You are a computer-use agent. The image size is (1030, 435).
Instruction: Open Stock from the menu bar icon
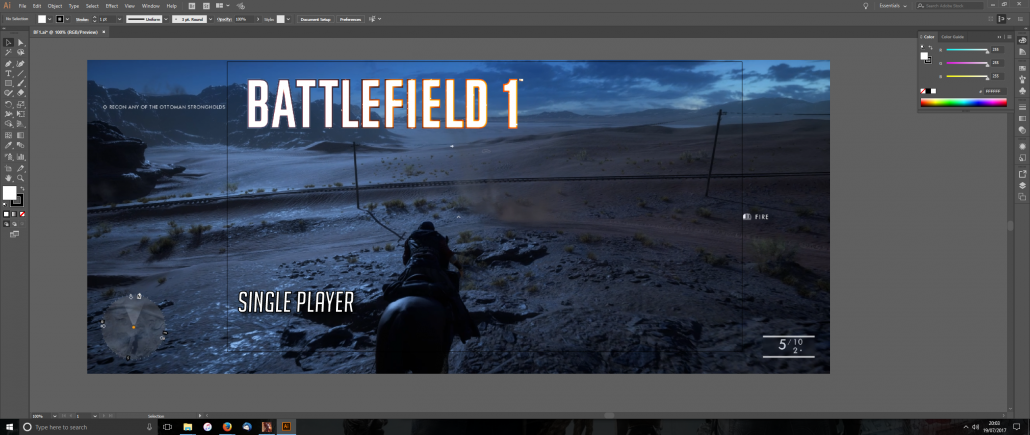[x=206, y=6]
